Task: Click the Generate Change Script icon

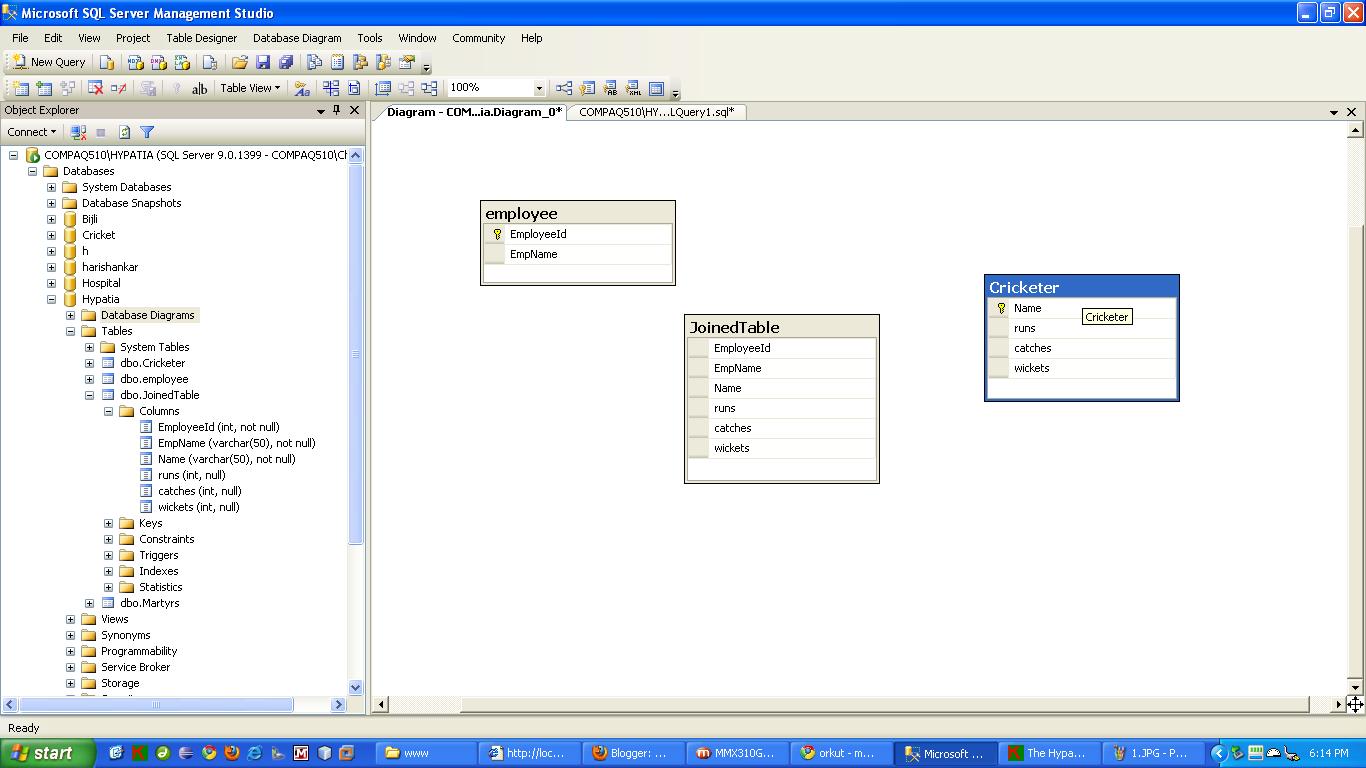Action: [x=148, y=88]
